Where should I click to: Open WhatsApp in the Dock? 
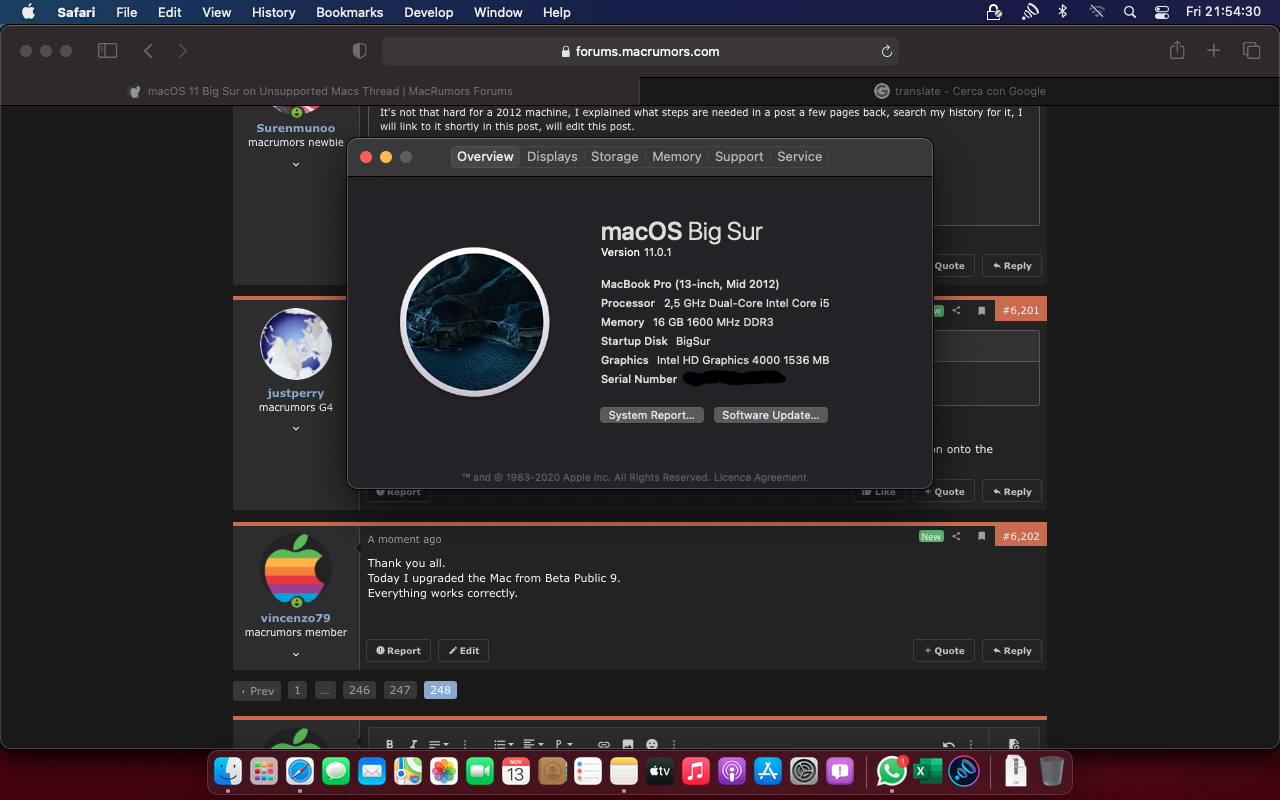(891, 771)
